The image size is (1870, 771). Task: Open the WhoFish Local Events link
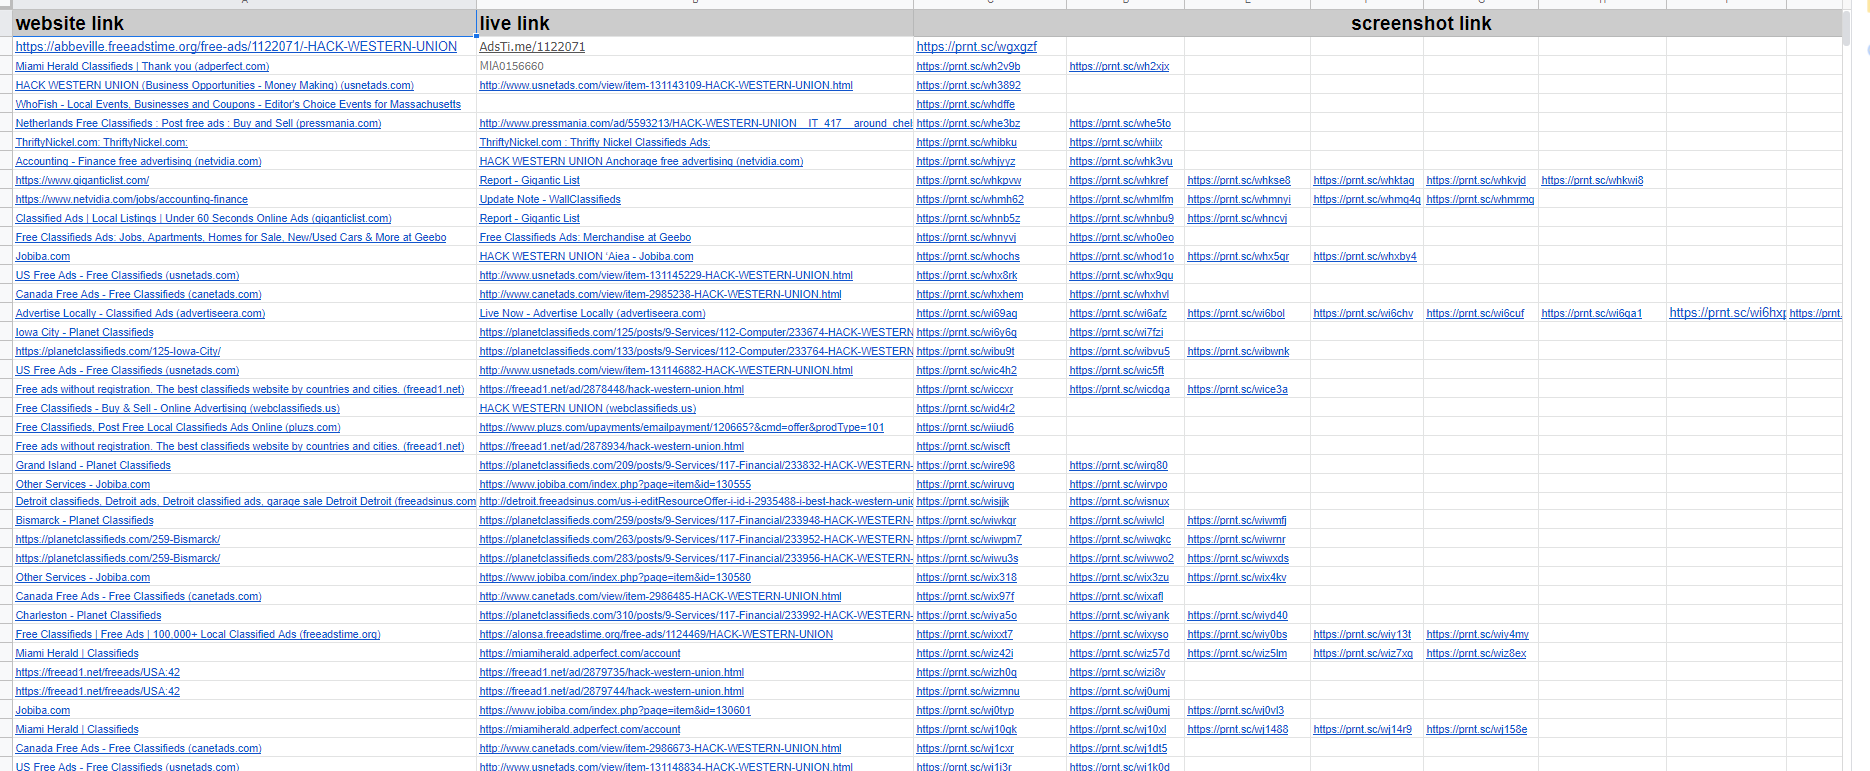click(x=238, y=105)
